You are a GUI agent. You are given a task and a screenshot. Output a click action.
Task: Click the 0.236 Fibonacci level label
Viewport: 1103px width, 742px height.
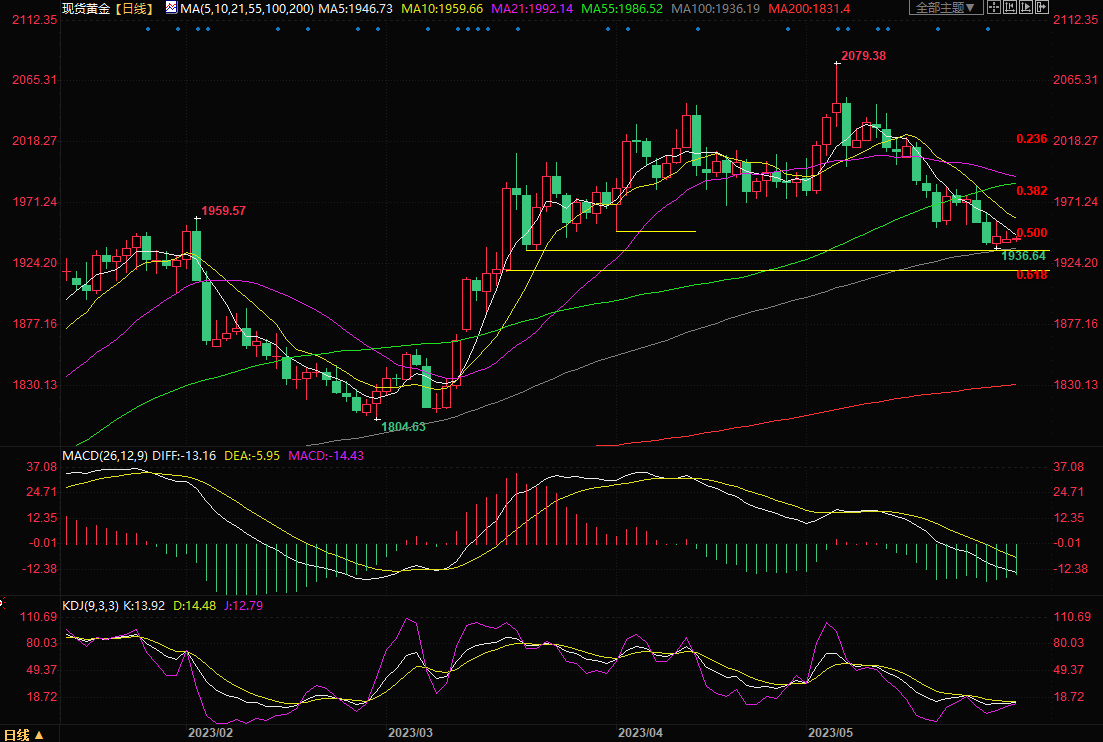click(x=1031, y=139)
